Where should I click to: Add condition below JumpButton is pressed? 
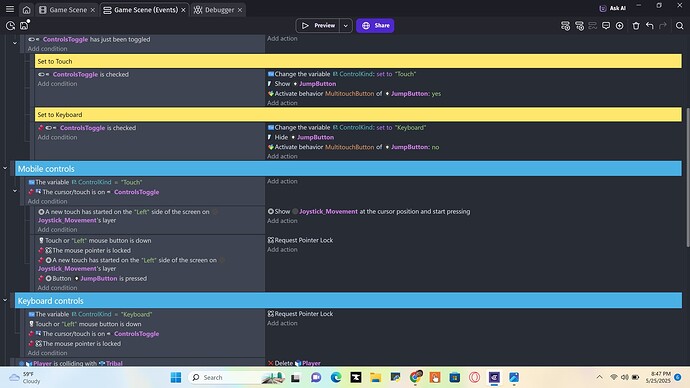pyautogui.click(x=57, y=288)
